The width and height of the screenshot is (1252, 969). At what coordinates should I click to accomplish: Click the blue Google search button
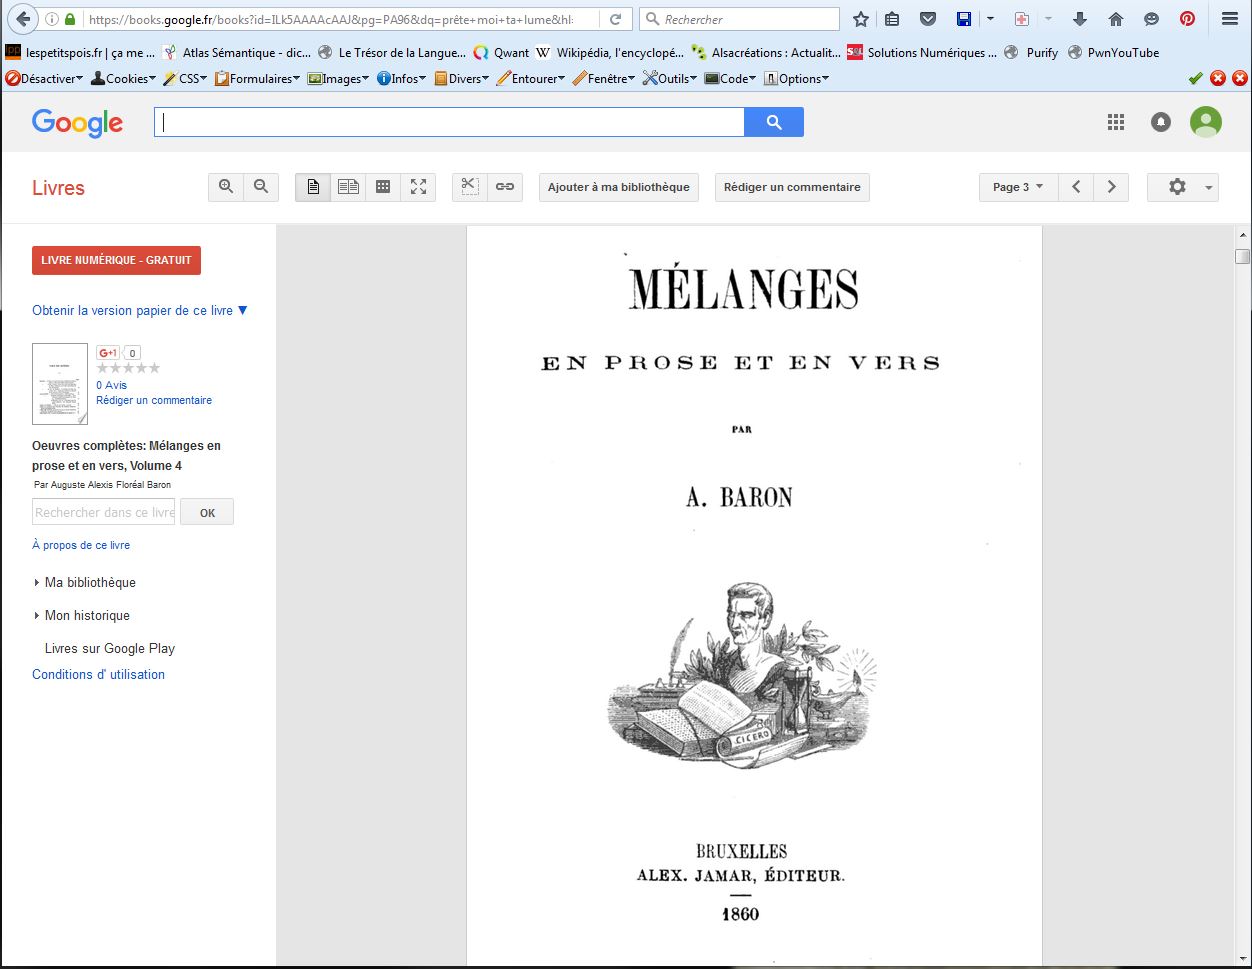pos(773,122)
